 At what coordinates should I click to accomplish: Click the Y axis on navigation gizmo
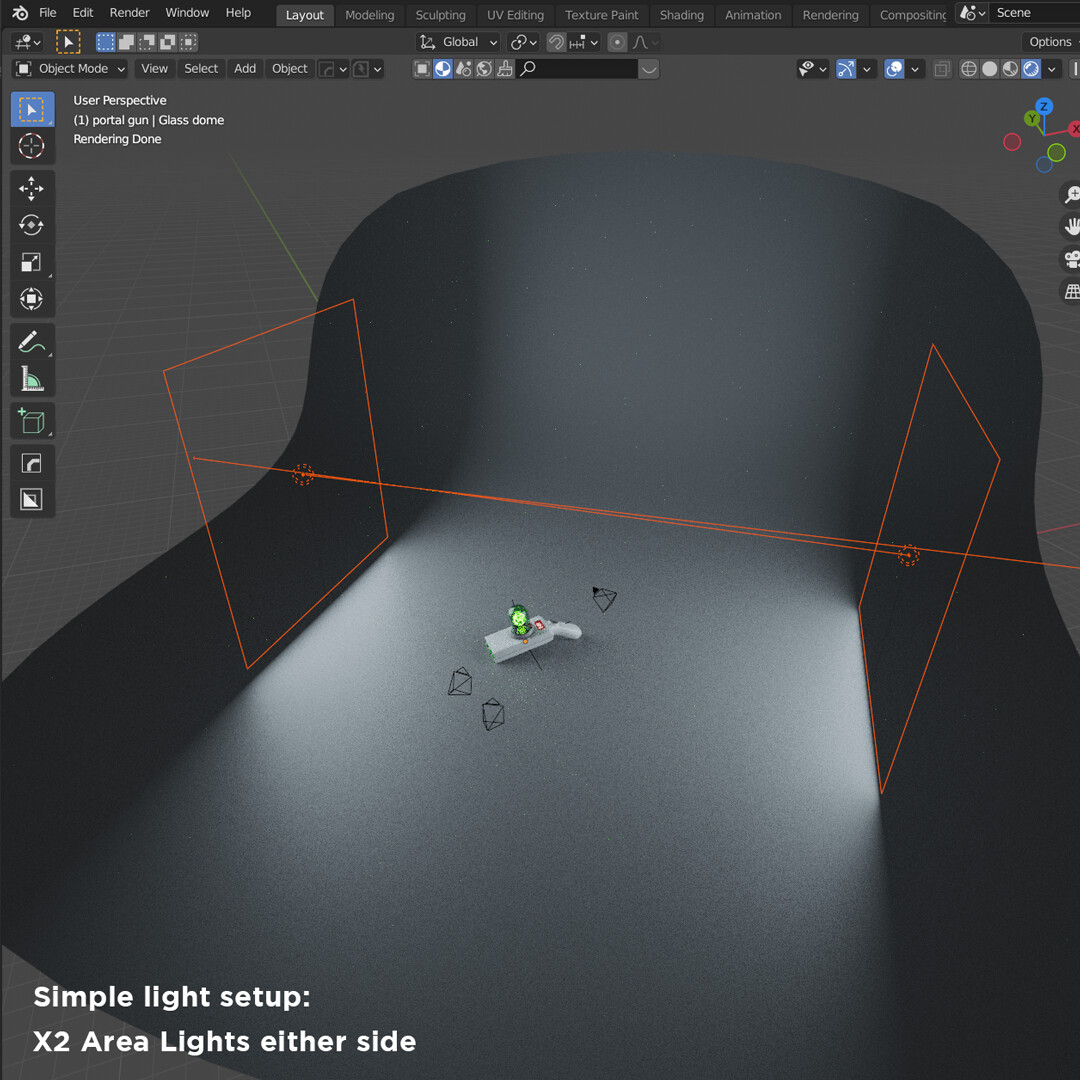[1031, 118]
